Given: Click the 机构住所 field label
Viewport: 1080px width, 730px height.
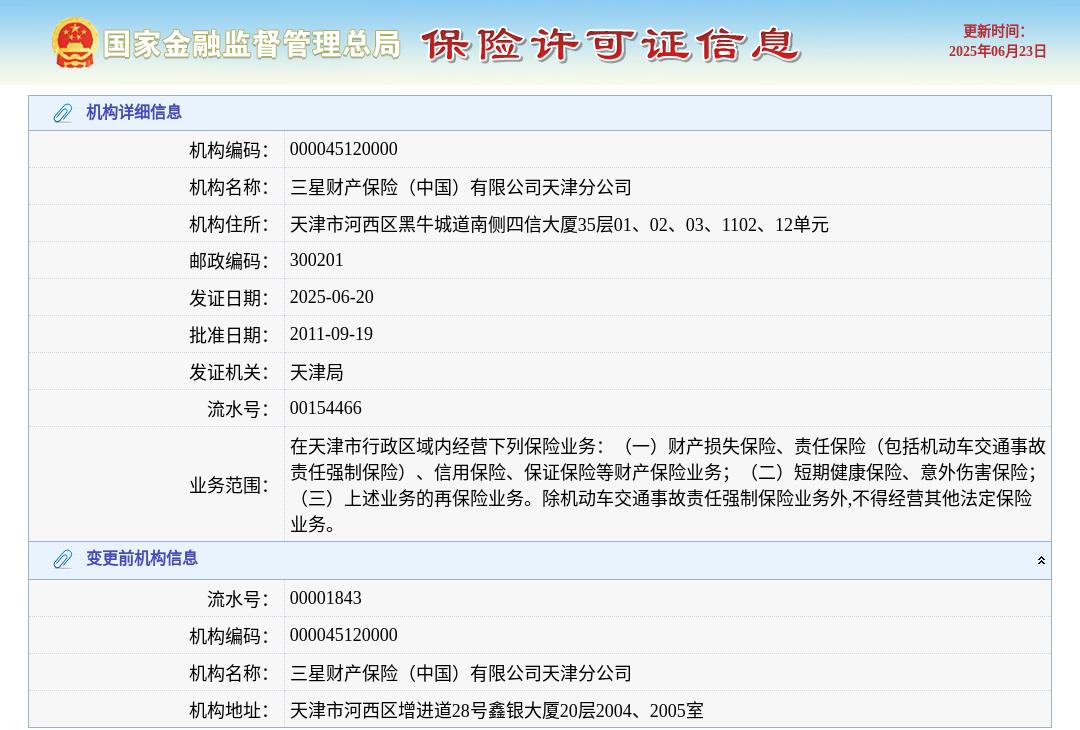Looking at the screenshot, I should tap(229, 225).
